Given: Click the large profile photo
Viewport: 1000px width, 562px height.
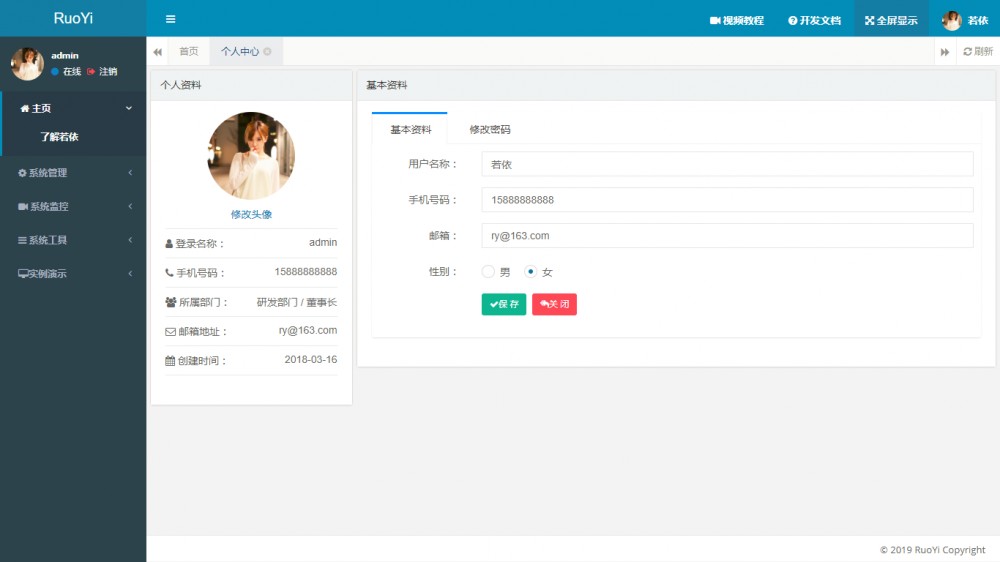Looking at the screenshot, I should tap(251, 156).
